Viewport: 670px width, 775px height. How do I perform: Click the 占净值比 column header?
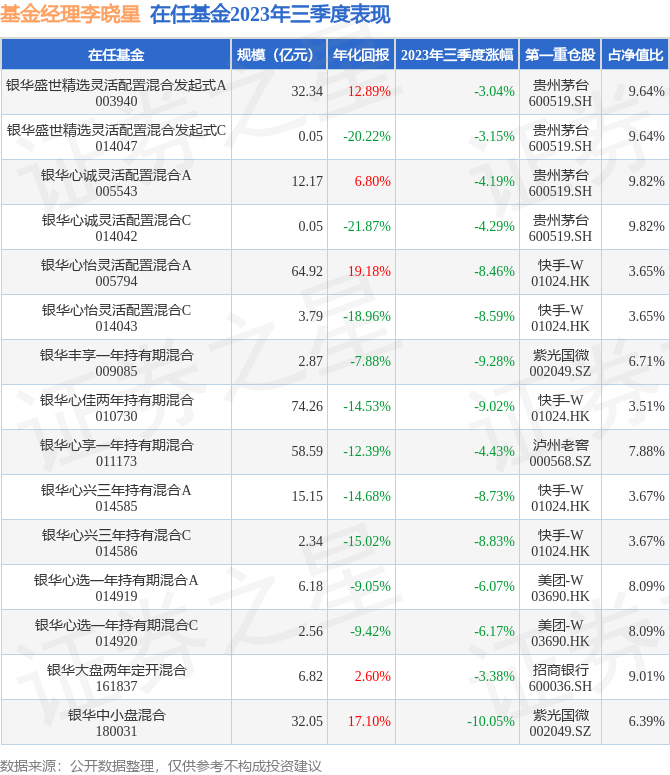click(x=635, y=54)
